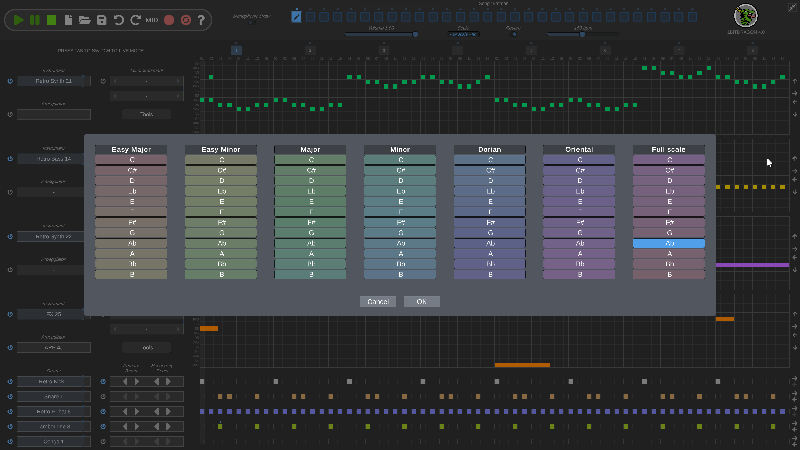Click the Pause playback icon
Viewport: 800px width, 450px height.
click(x=35, y=19)
